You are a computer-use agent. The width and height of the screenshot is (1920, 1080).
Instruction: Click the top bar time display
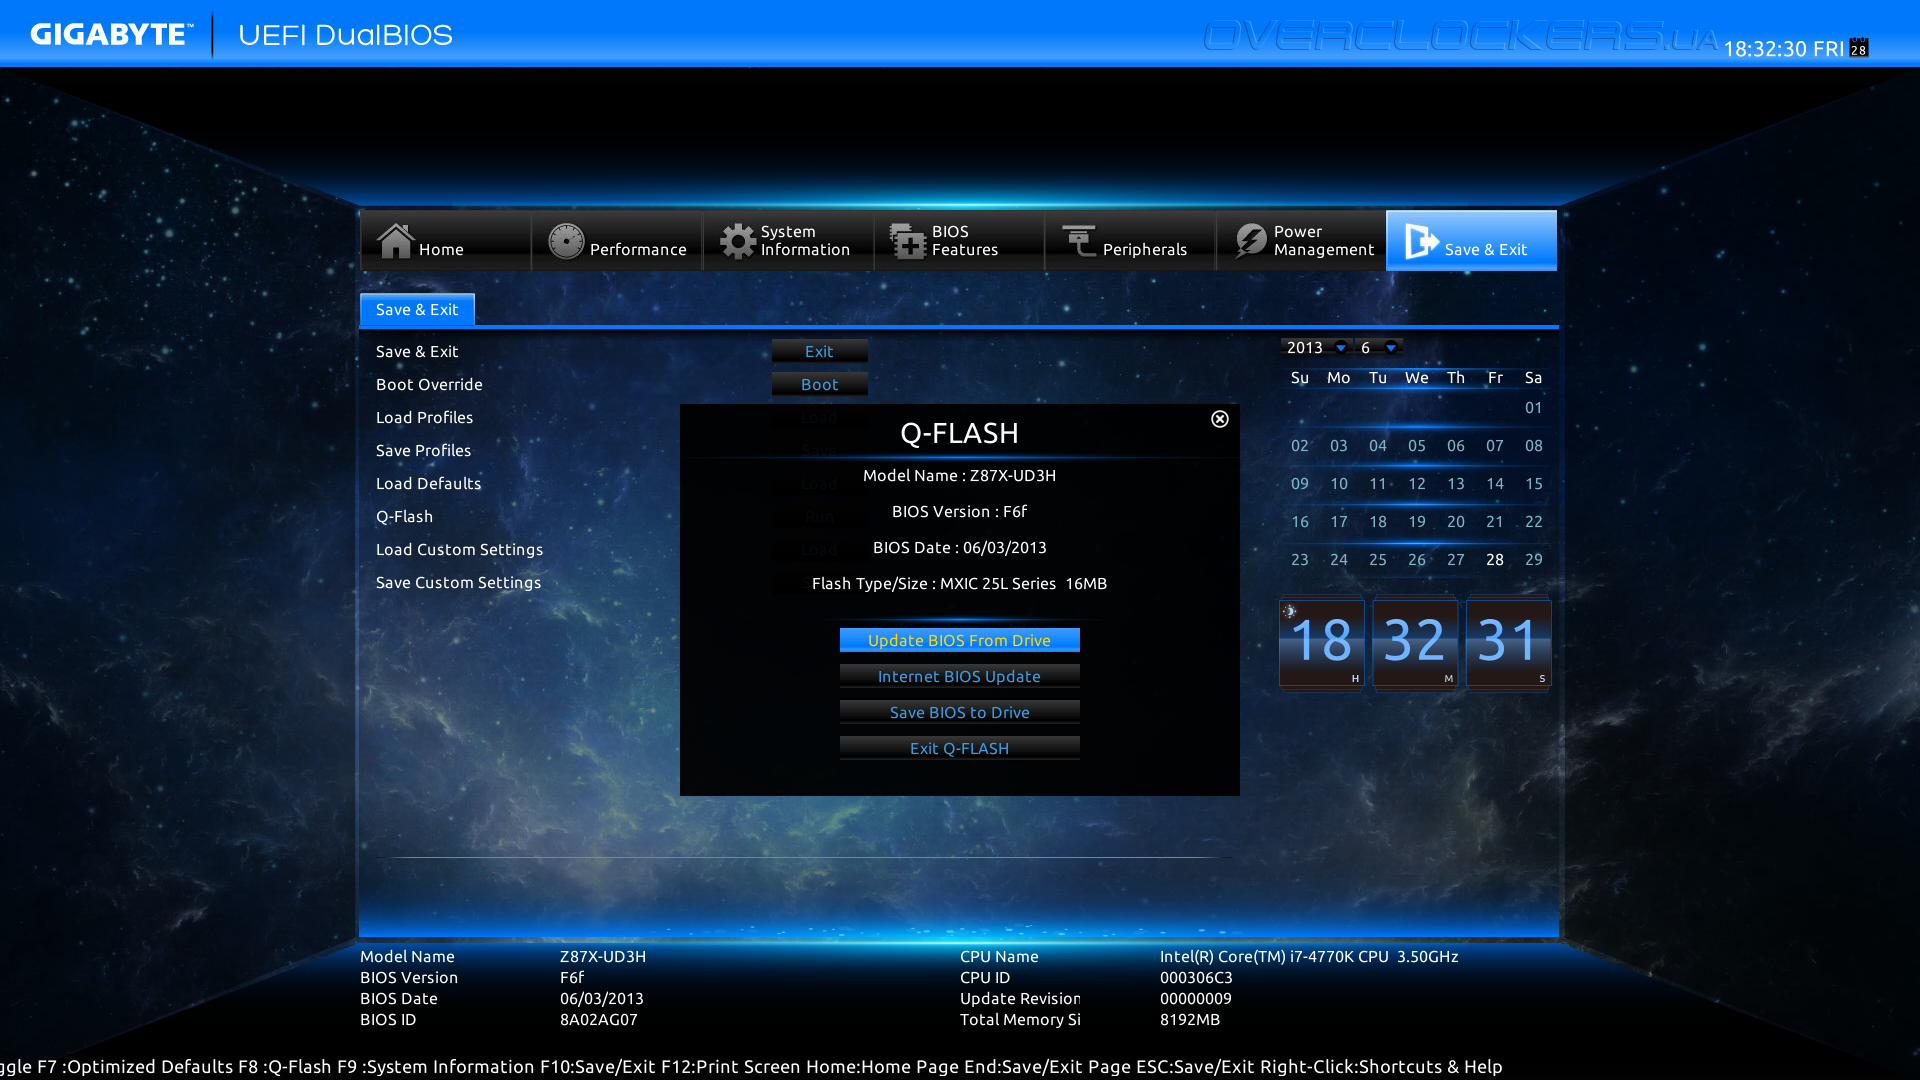pyautogui.click(x=1783, y=48)
